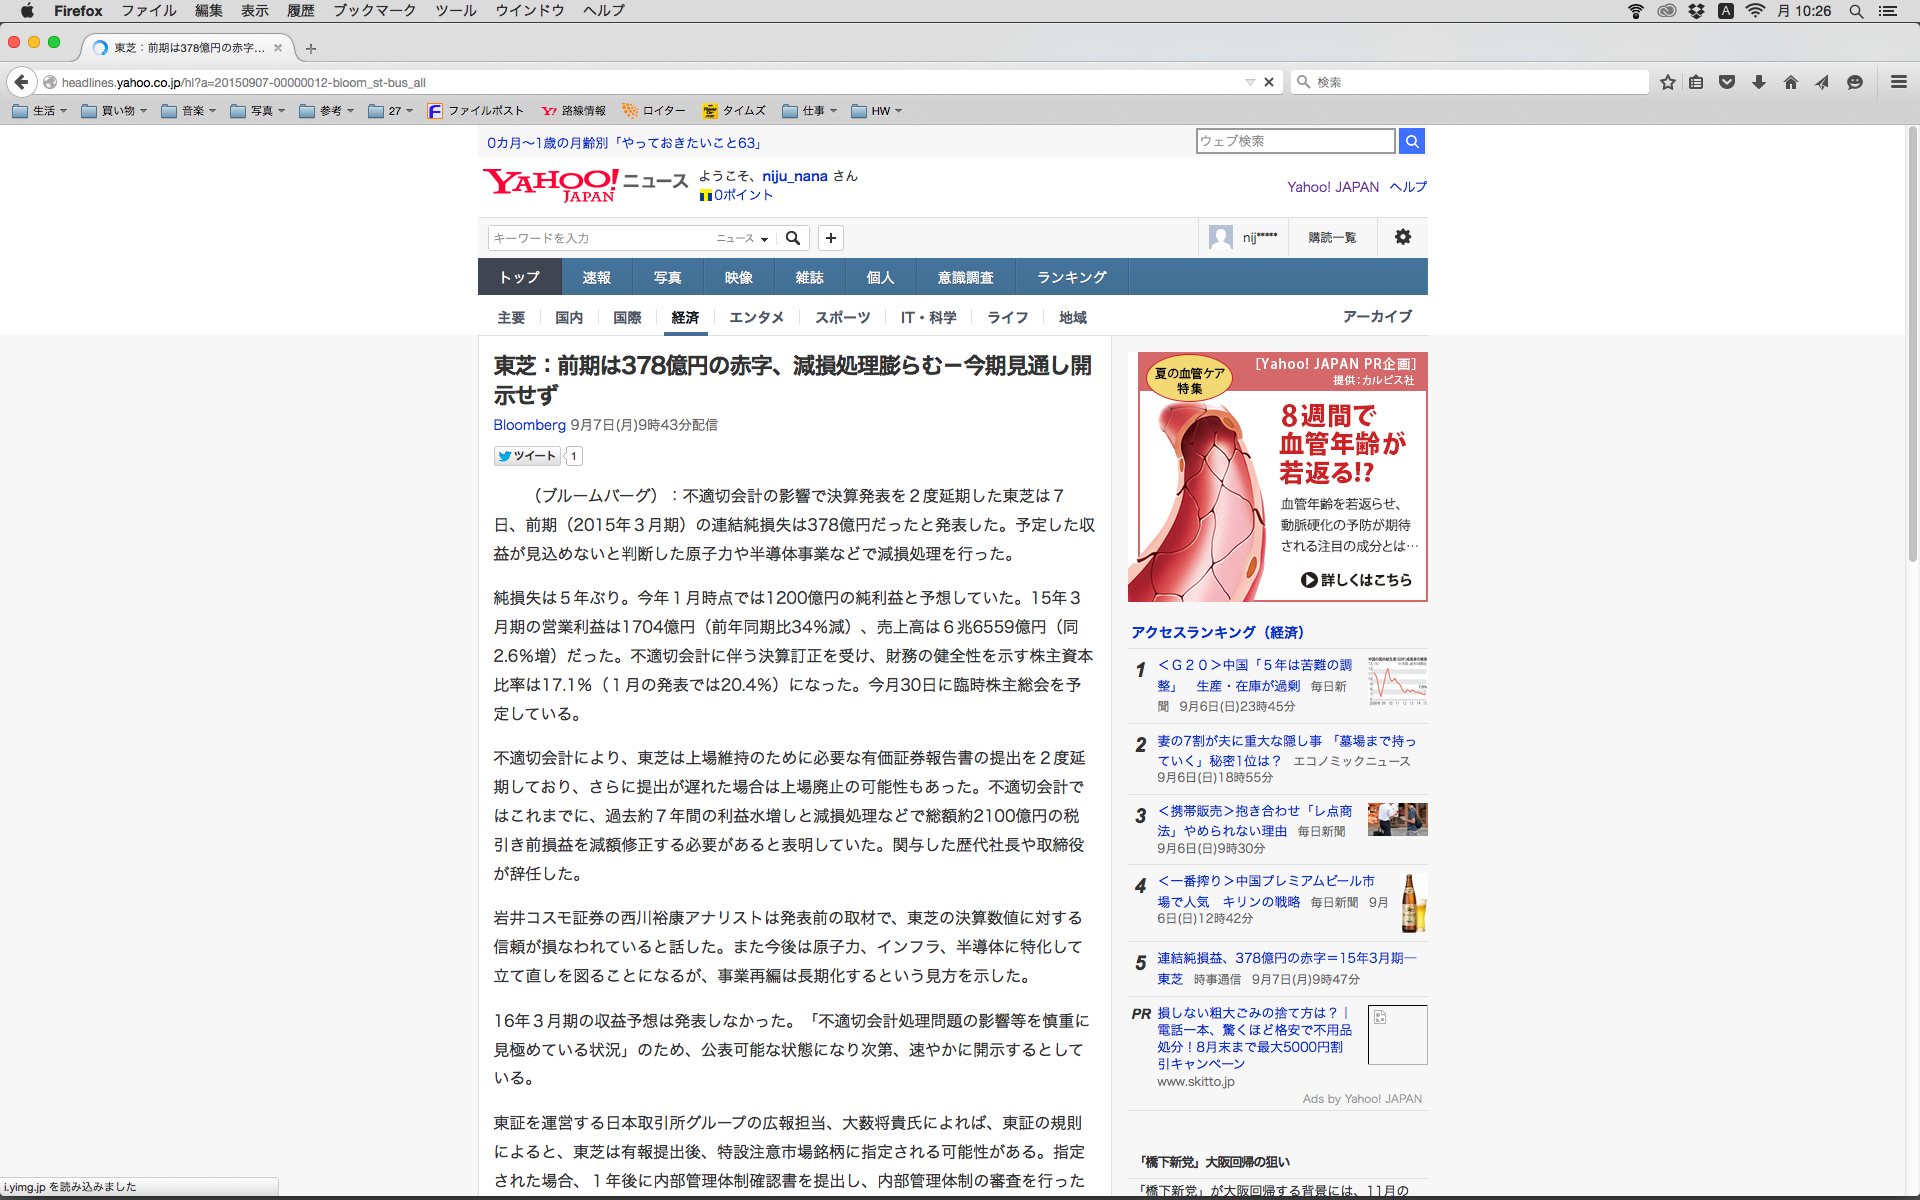Expand the 生活 bookmarks folder

pyautogui.click(x=40, y=111)
